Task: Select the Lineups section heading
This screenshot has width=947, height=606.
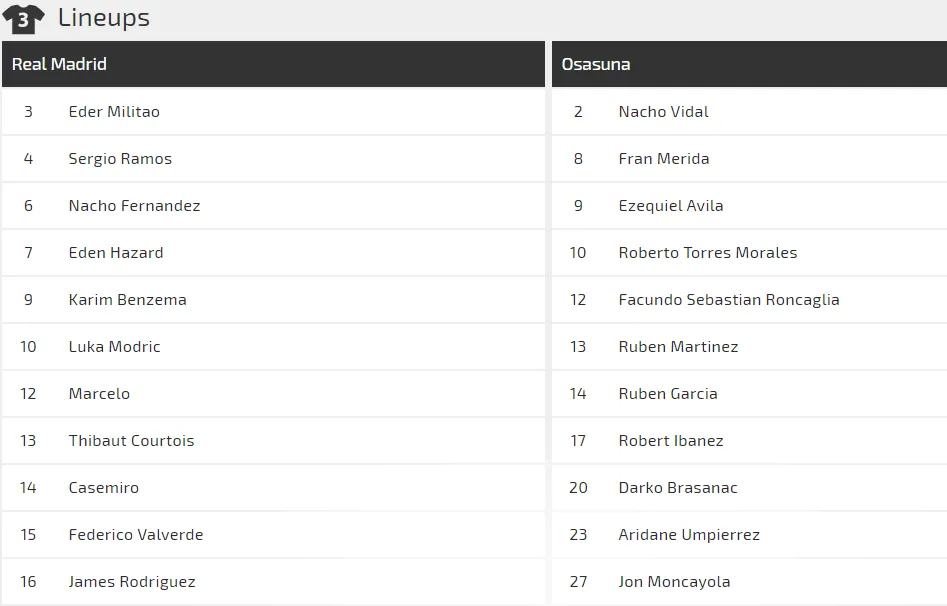Action: pos(103,18)
